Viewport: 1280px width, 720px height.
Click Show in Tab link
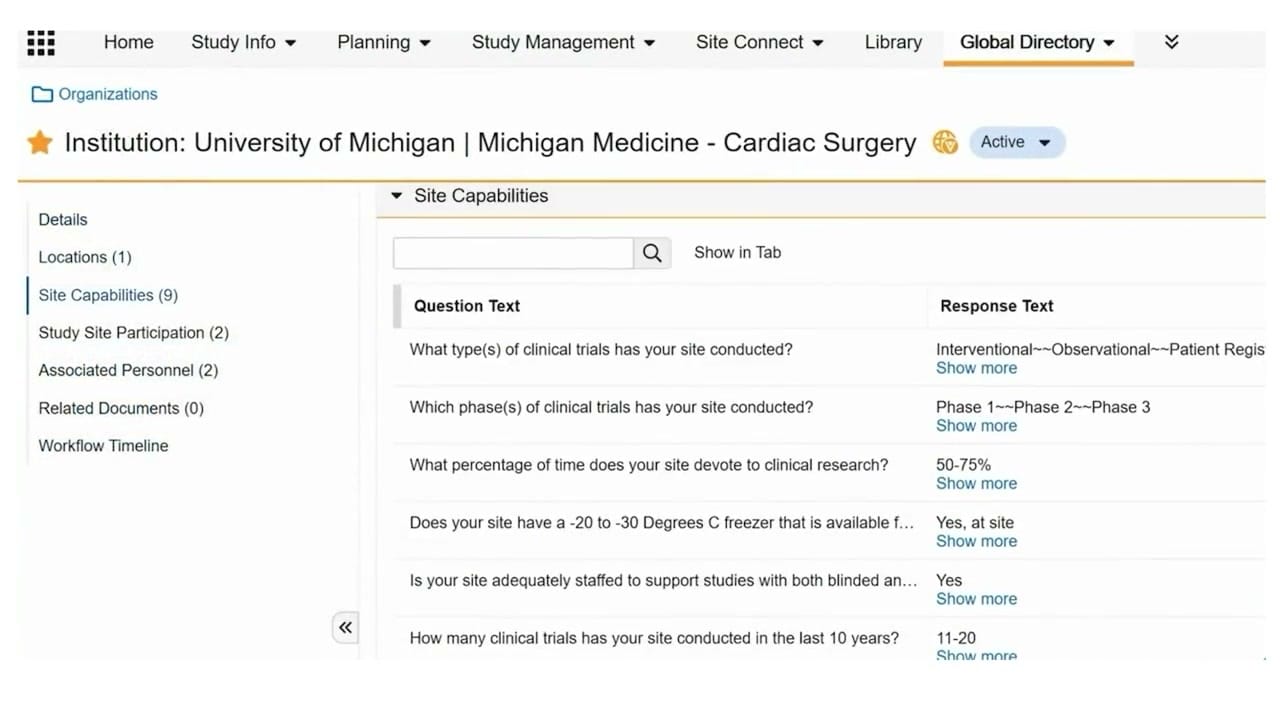pos(738,252)
